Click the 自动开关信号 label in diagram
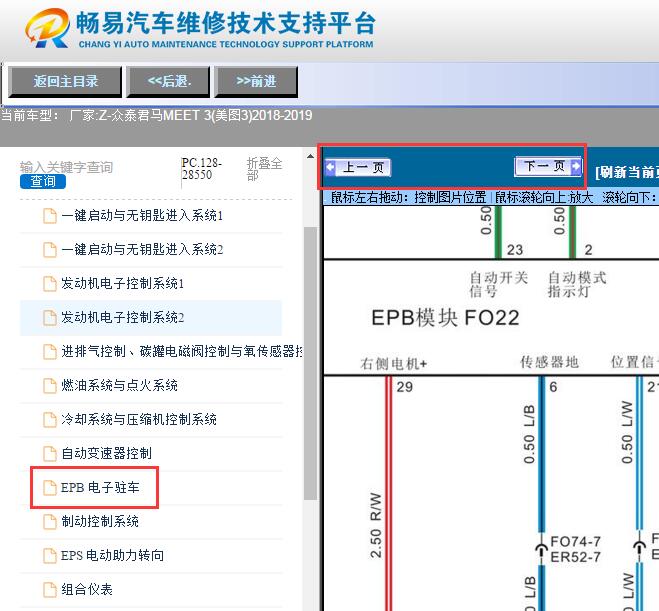Viewport: 659px width, 611px height. [x=498, y=284]
